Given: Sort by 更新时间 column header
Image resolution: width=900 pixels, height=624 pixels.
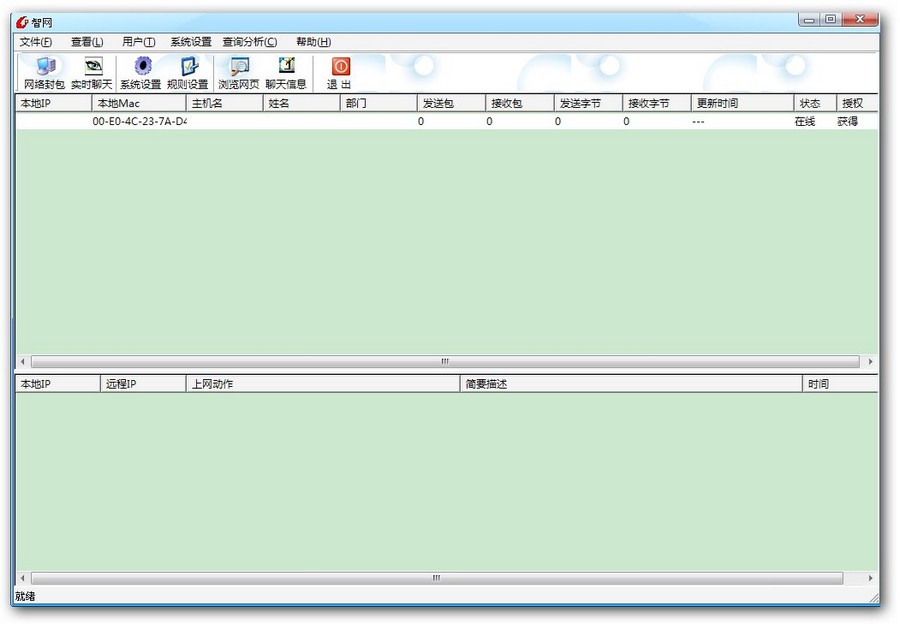Looking at the screenshot, I should 742,103.
